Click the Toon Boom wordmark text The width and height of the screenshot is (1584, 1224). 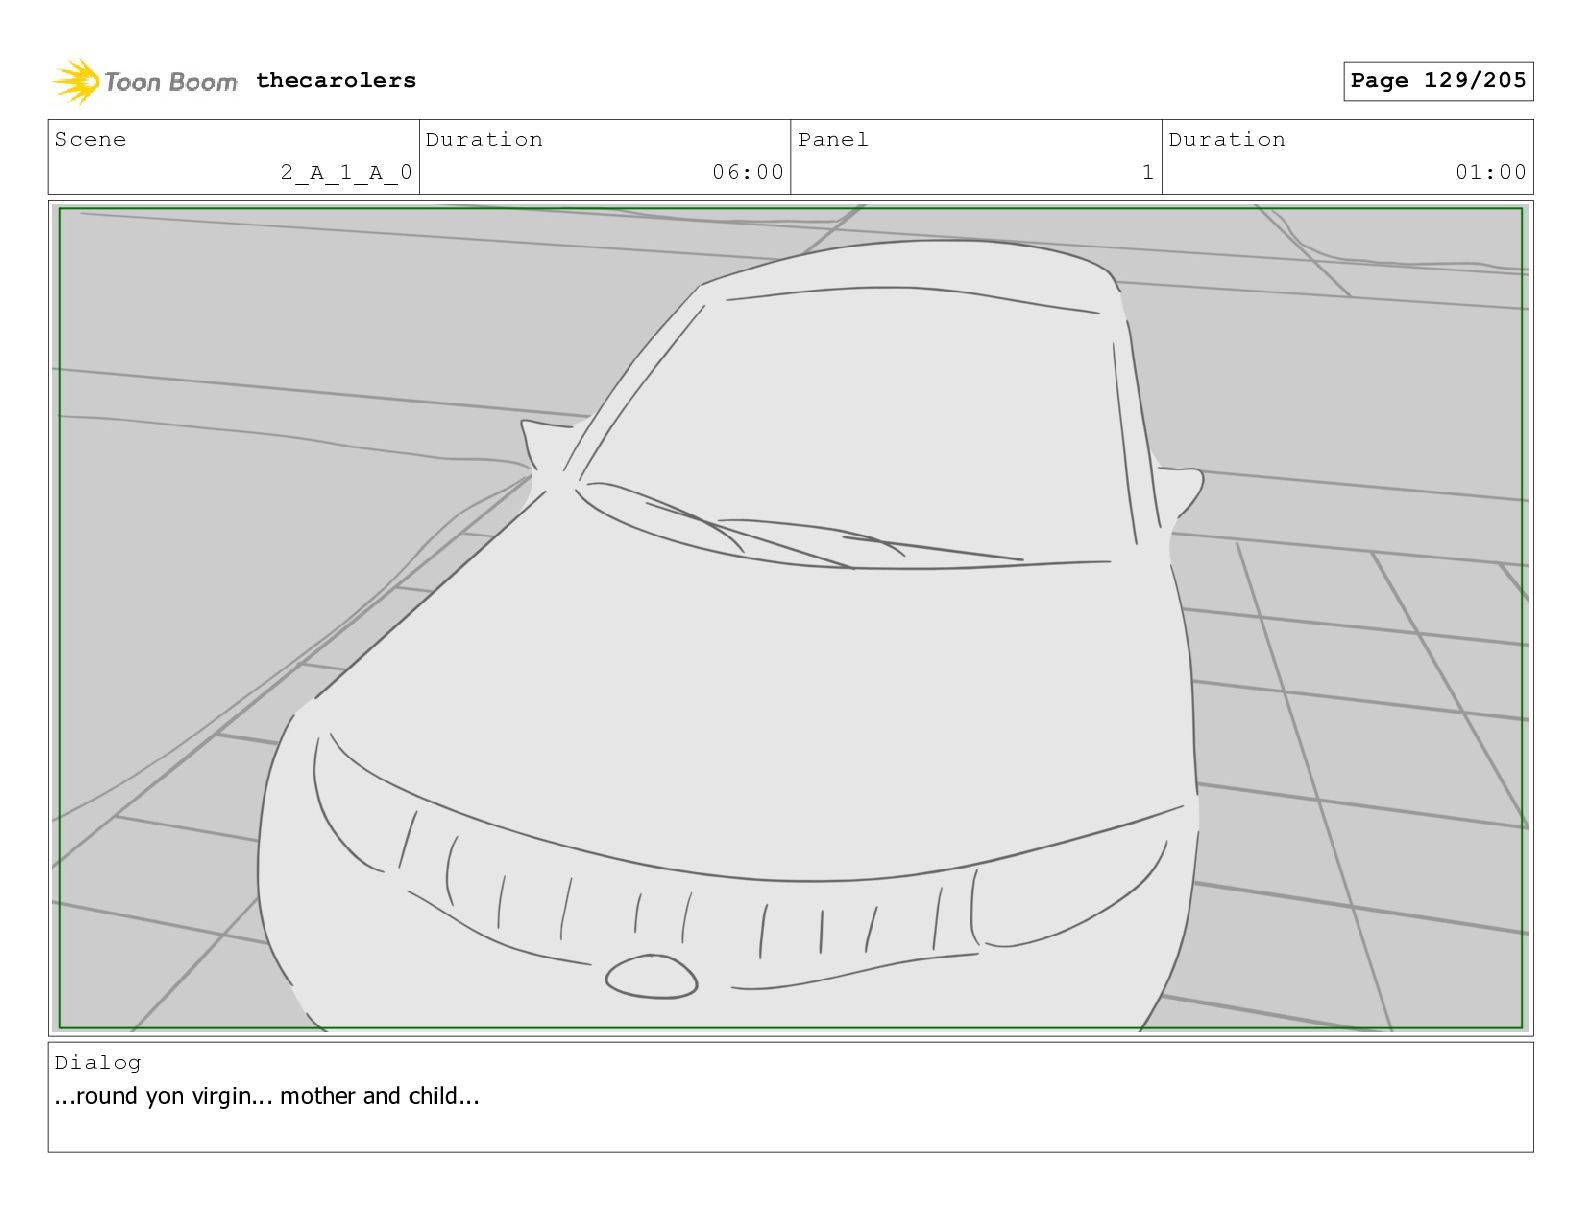(x=170, y=82)
